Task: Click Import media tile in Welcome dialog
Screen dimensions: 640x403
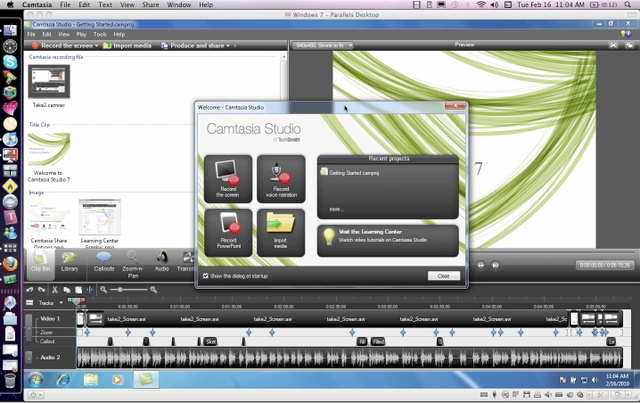Action: click(x=281, y=233)
